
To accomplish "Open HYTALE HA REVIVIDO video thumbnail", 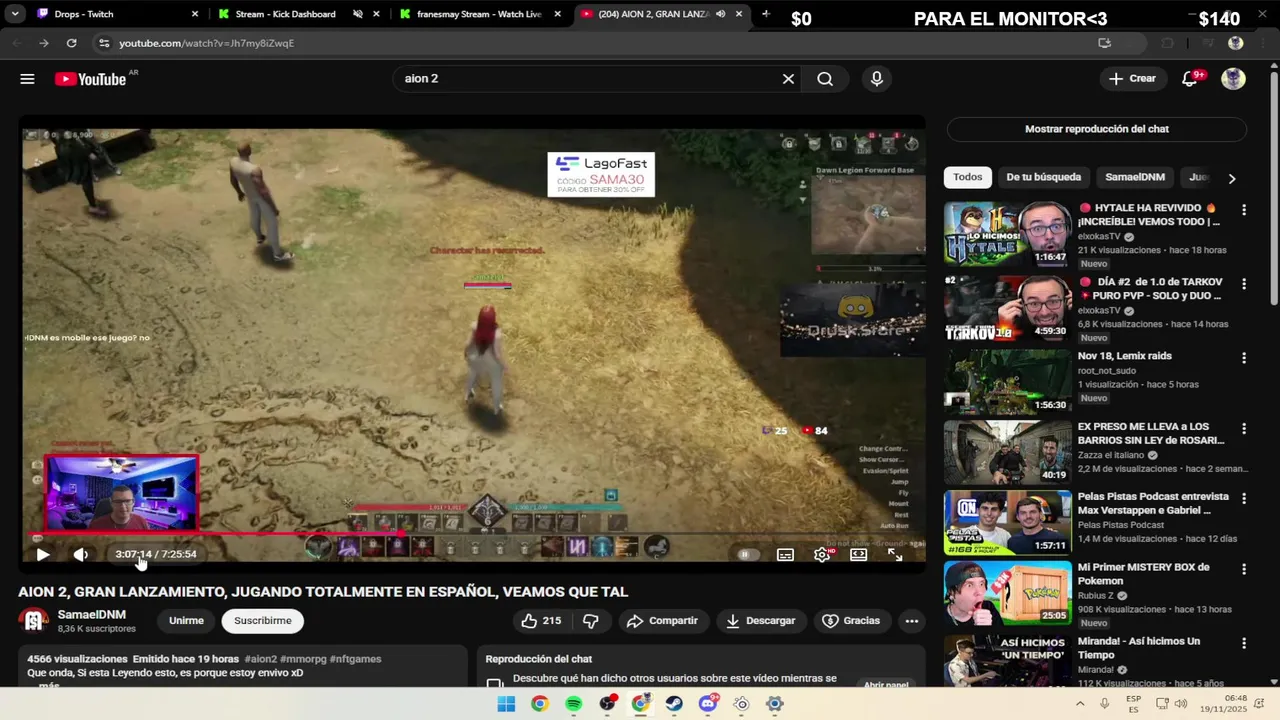I will tap(1007, 234).
